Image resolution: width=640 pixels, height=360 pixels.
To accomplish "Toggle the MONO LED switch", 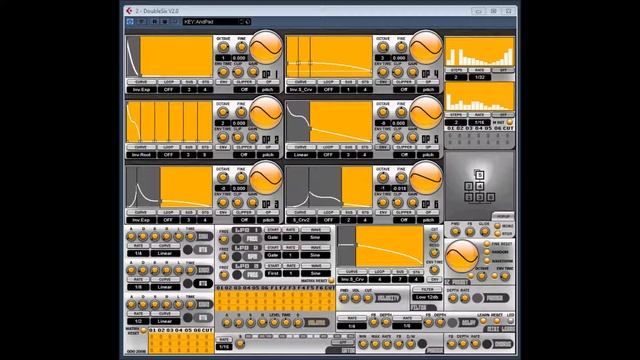I will [x=497, y=226].
